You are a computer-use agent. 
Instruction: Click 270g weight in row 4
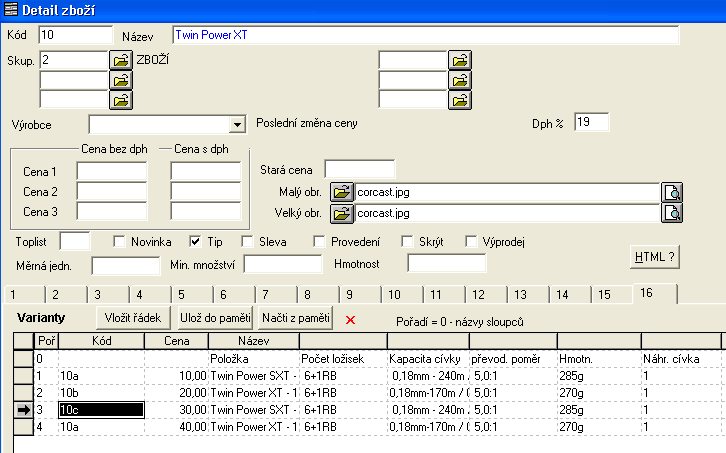point(599,427)
